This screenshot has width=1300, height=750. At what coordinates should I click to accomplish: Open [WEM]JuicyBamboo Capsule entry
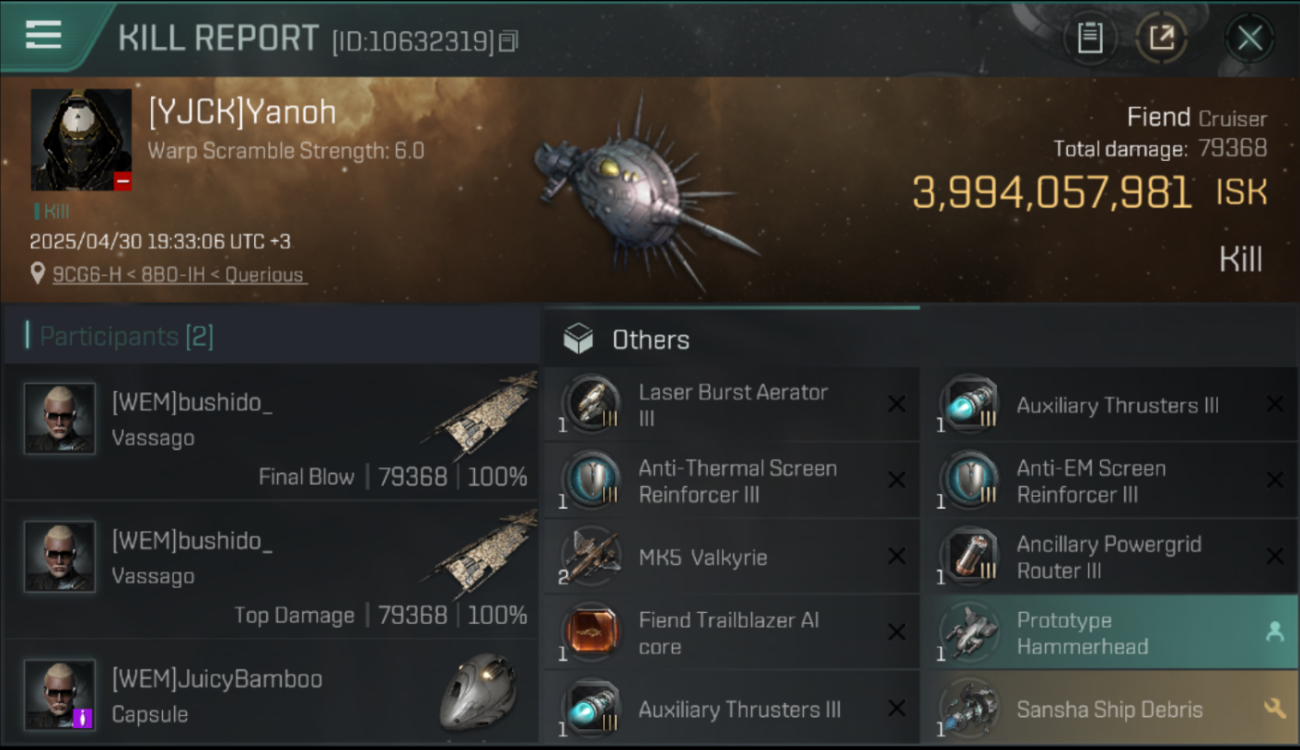click(271, 692)
